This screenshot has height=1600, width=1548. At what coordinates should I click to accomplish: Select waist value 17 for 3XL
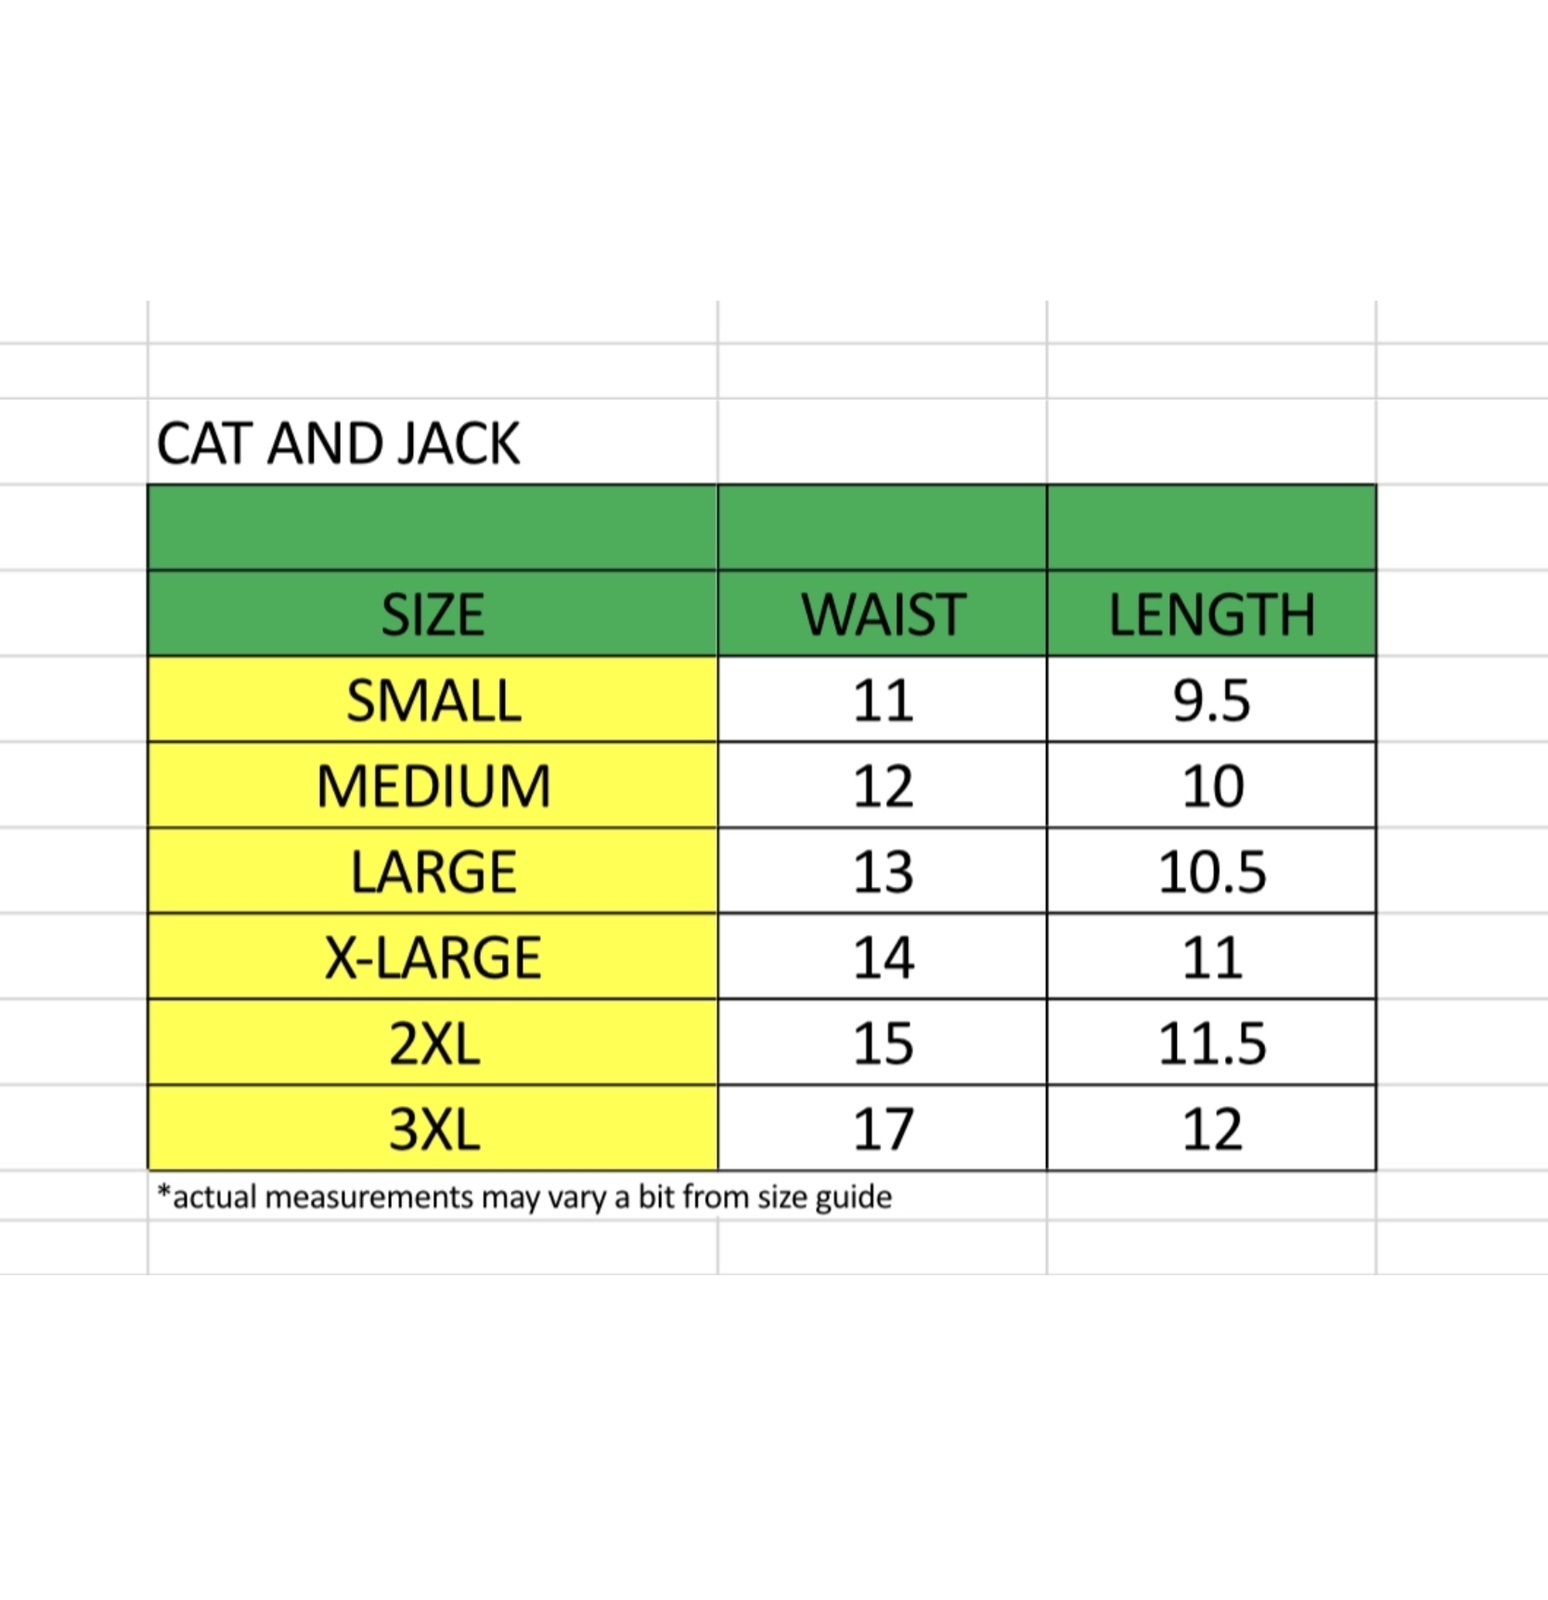point(882,1130)
